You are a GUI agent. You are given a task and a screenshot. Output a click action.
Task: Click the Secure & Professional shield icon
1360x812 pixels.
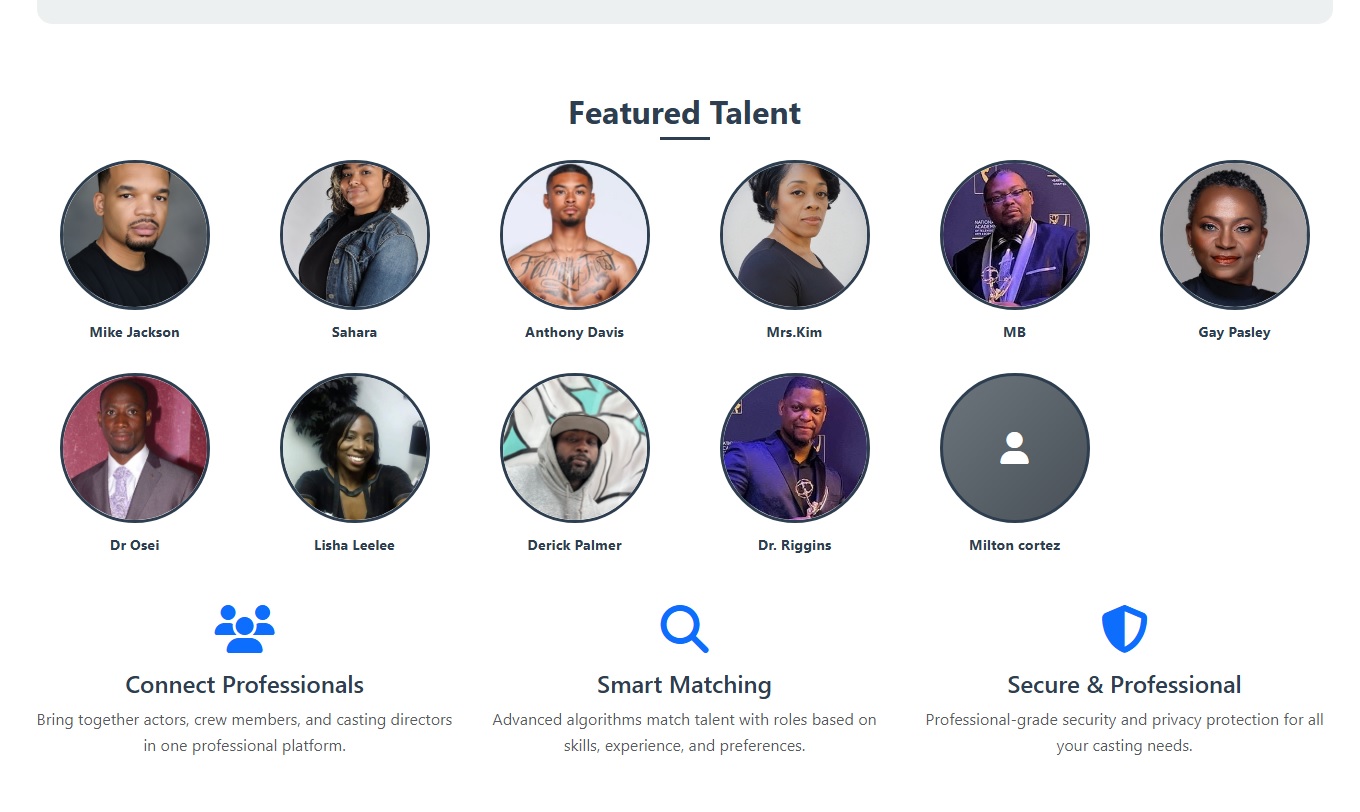coord(1124,629)
